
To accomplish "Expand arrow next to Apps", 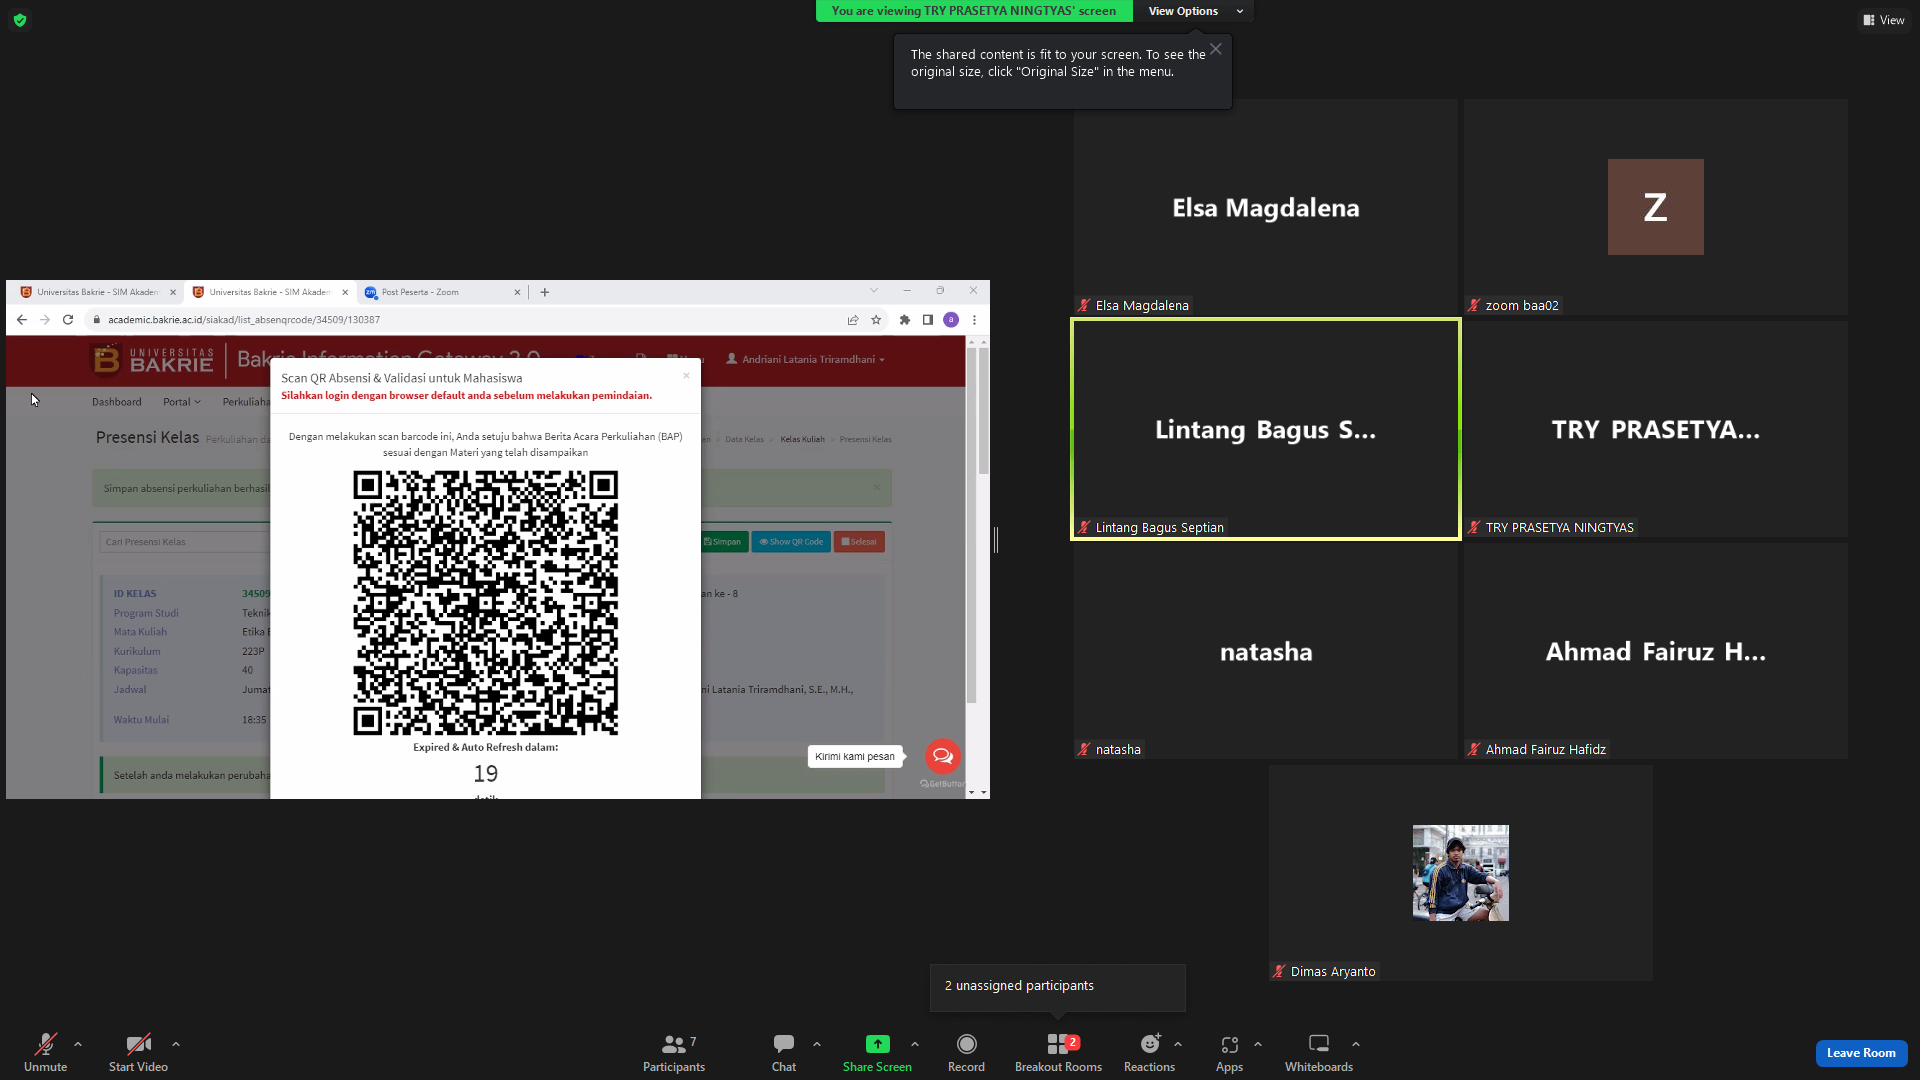I will (1258, 1044).
